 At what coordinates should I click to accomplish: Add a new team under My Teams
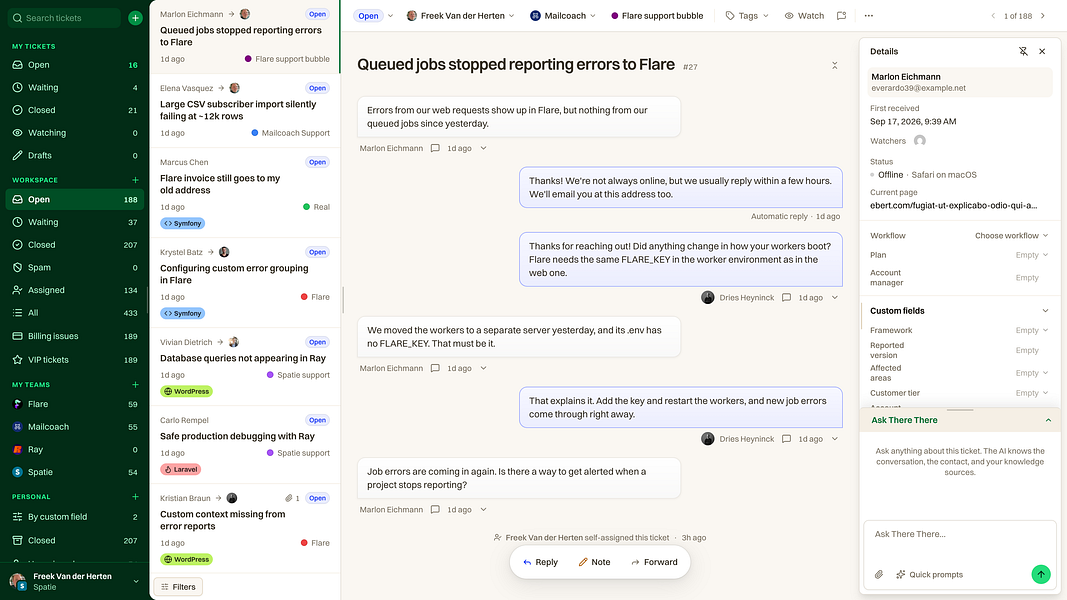[135, 385]
